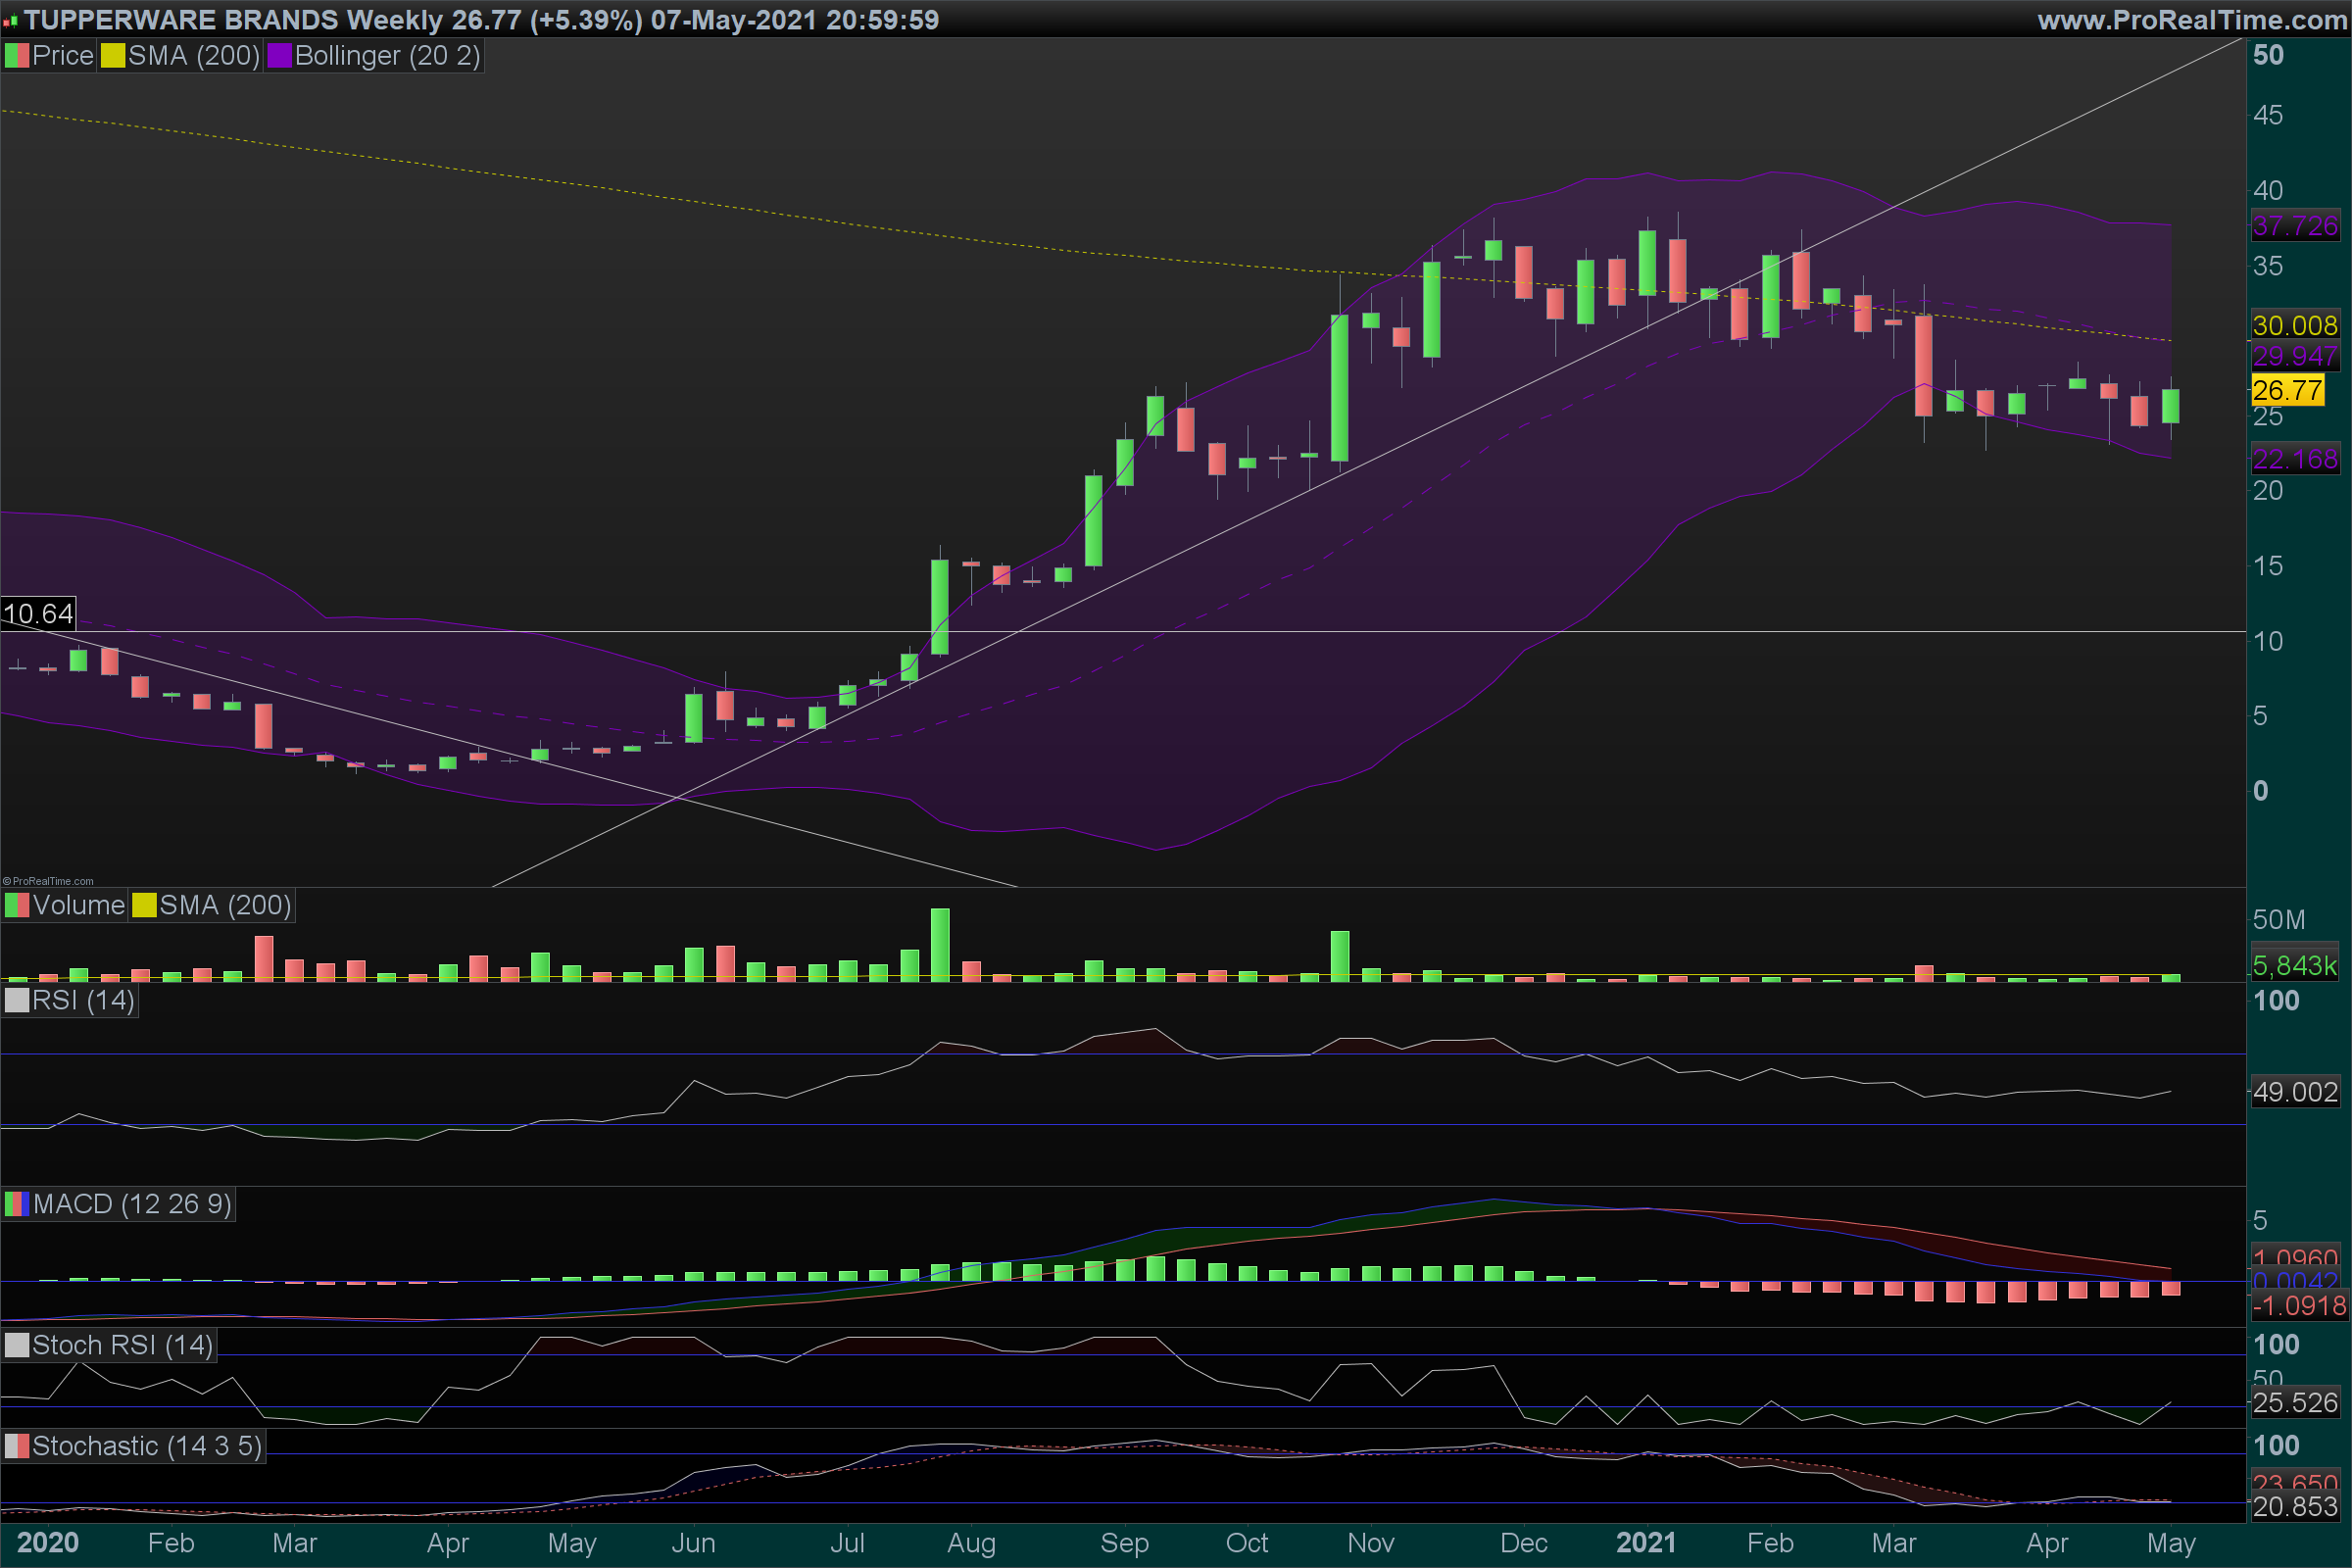Click the current price tag 26.77
This screenshot has width=2352, height=1568.
2287,390
